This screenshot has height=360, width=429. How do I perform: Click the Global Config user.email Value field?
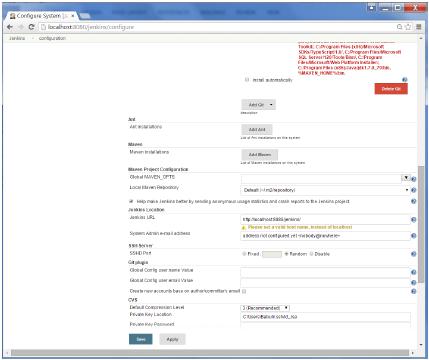click(x=325, y=283)
